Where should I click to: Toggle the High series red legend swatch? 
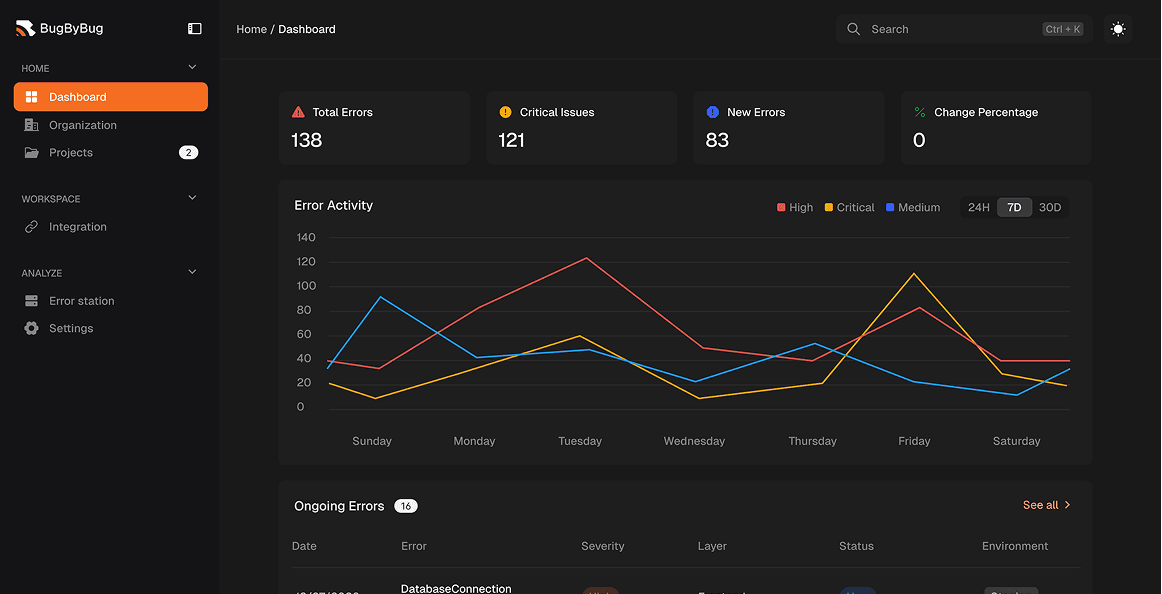coord(781,207)
